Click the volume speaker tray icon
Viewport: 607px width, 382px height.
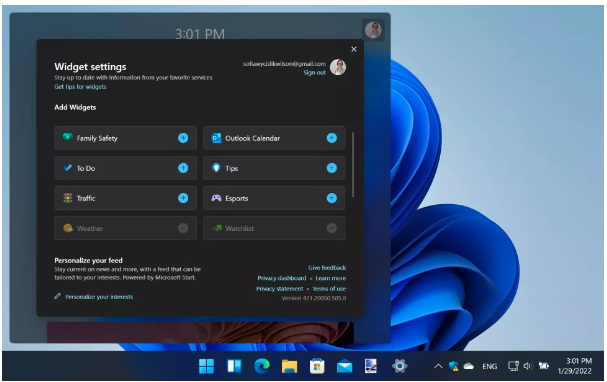click(528, 366)
